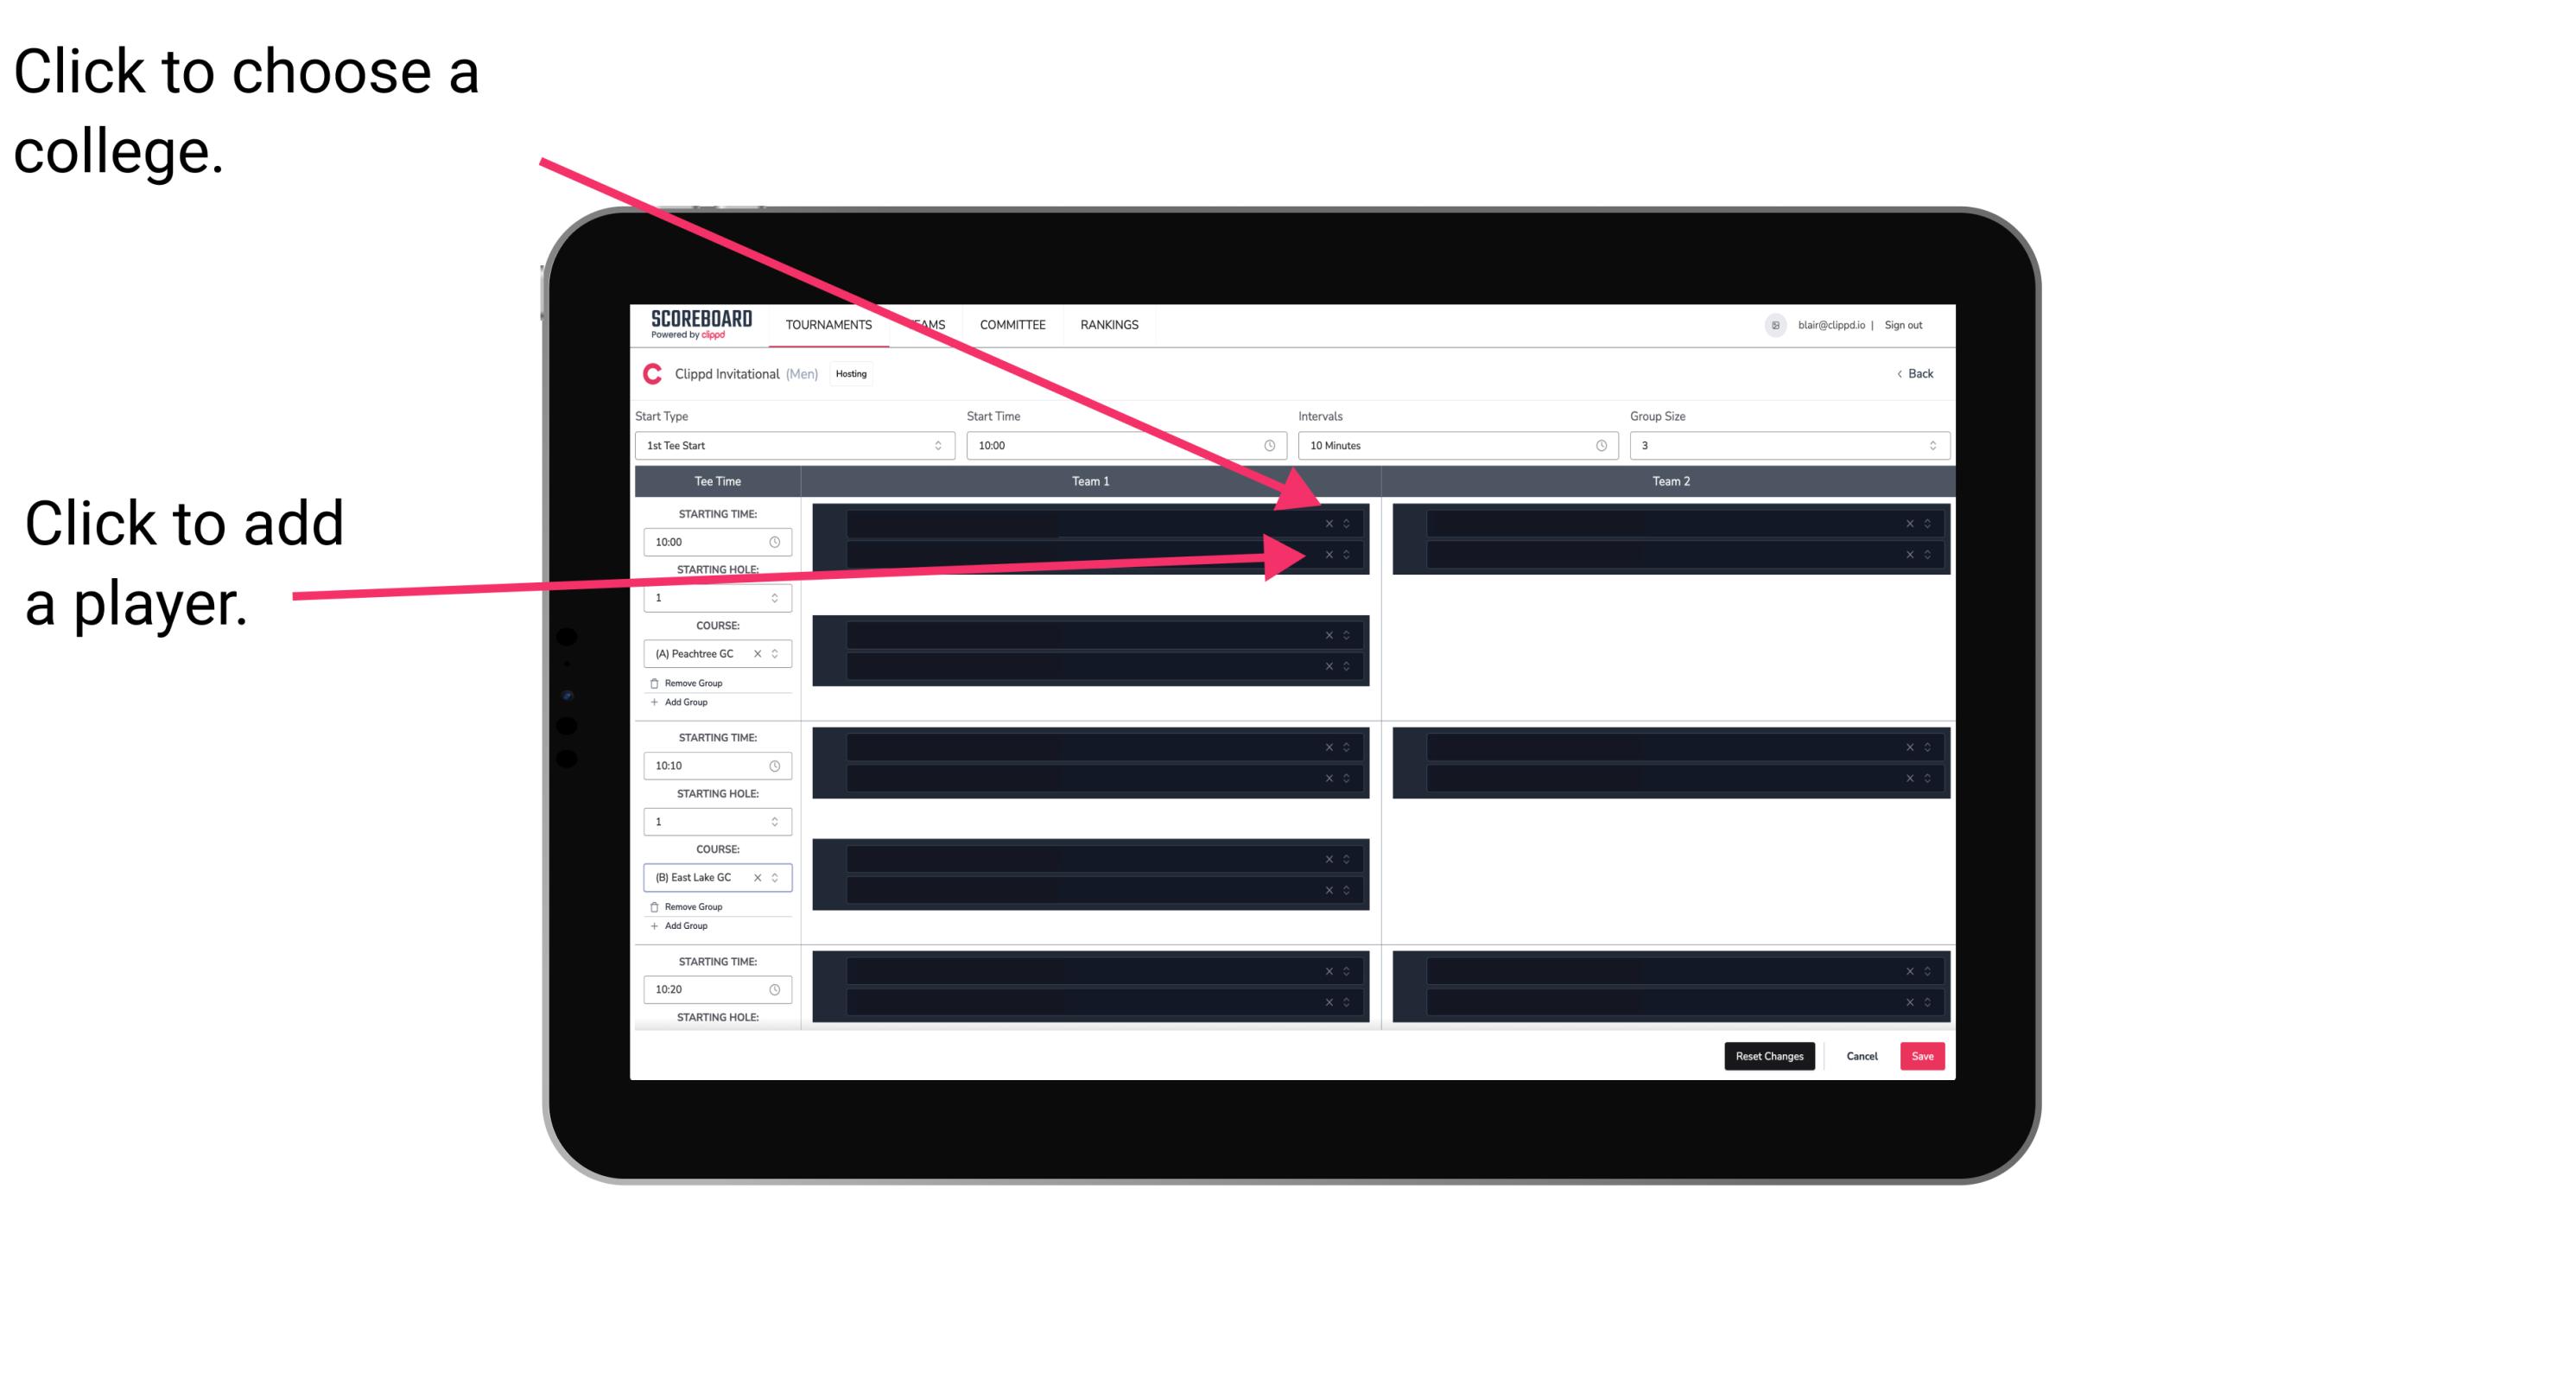Click the Back navigation link

tap(1914, 372)
